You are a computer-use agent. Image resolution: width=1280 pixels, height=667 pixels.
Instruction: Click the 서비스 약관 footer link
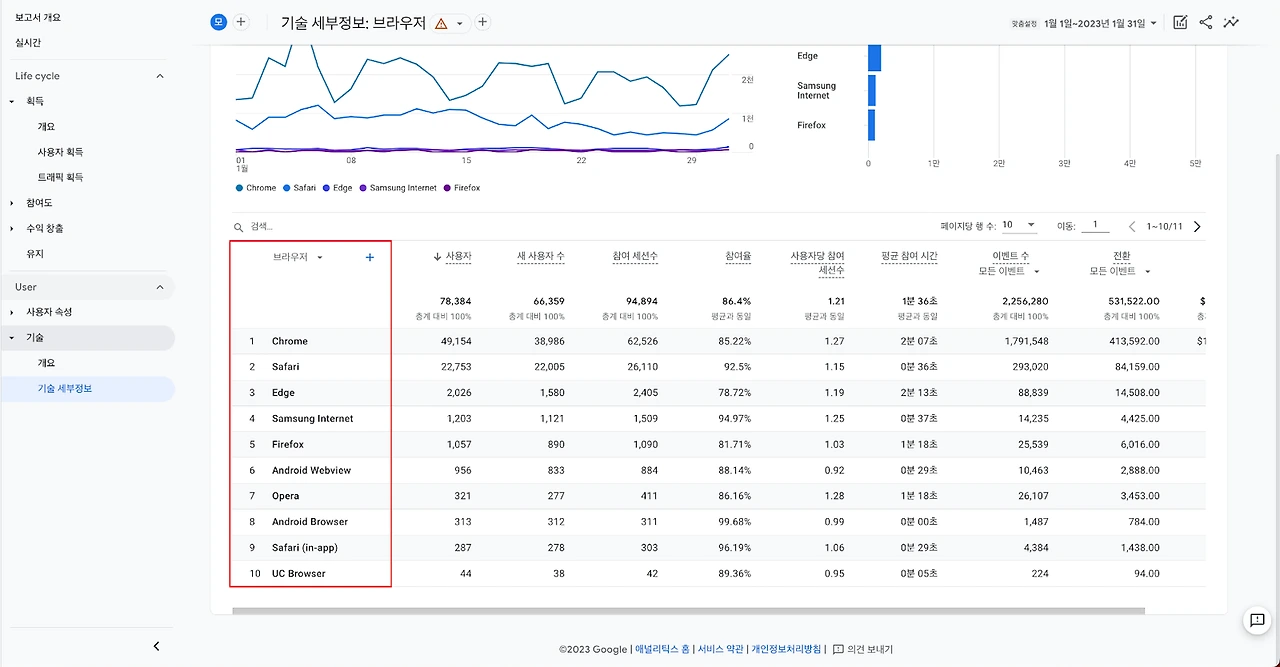(x=720, y=649)
